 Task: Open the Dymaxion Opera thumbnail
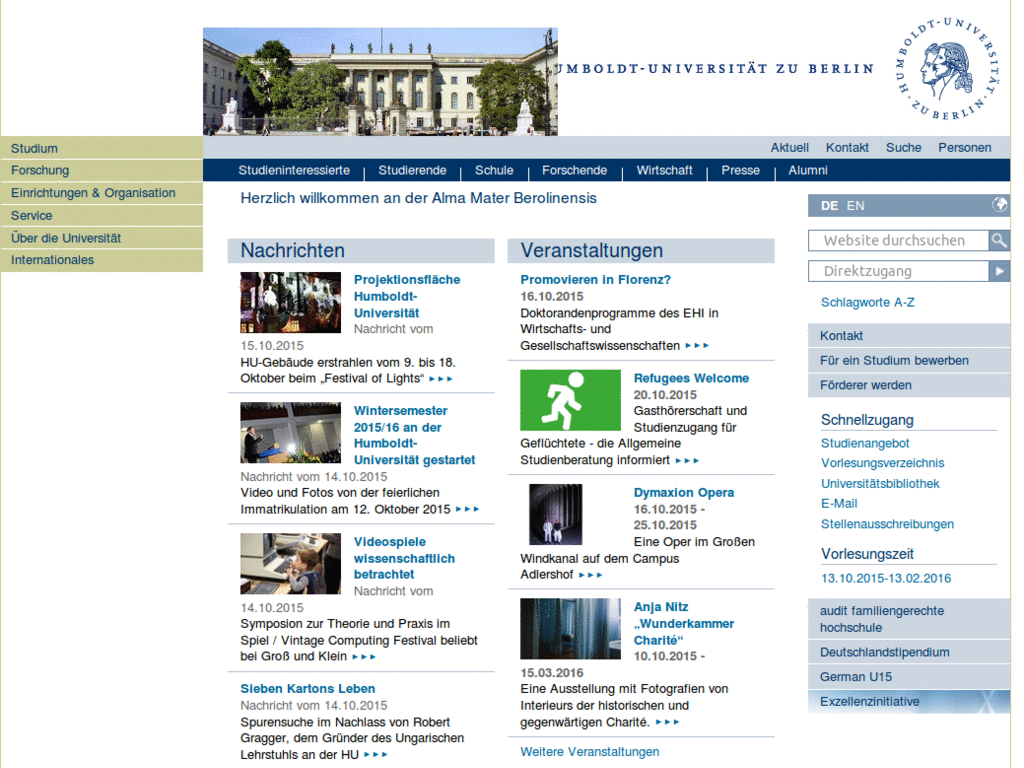[556, 515]
